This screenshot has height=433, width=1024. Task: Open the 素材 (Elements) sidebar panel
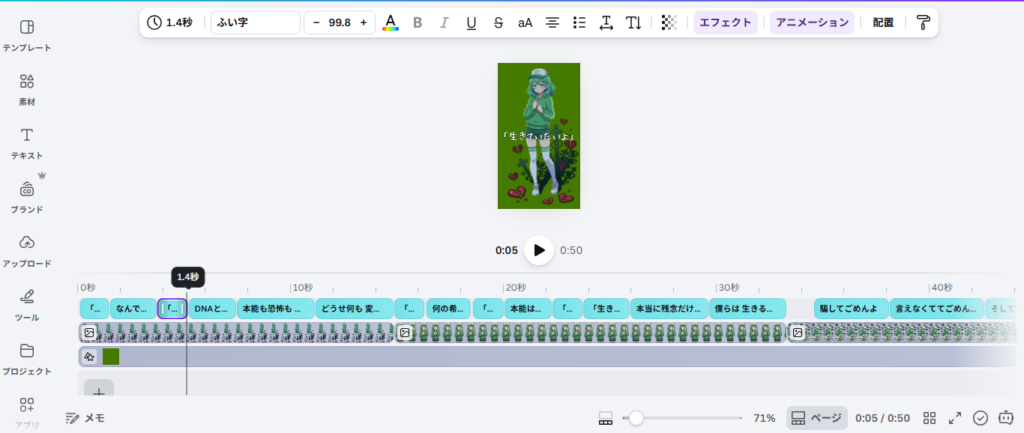[27, 88]
